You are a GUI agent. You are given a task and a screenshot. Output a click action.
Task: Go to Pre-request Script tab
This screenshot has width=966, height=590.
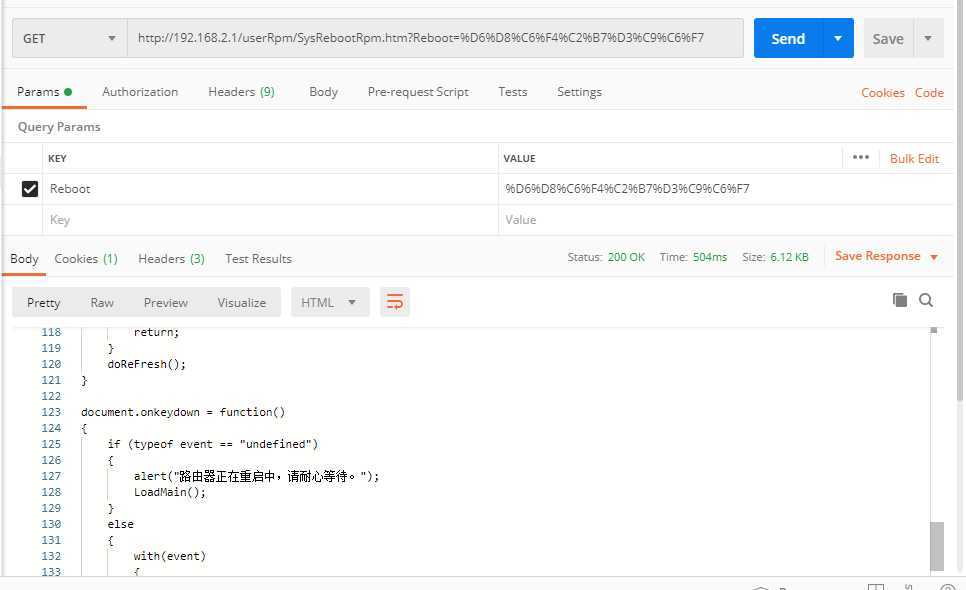click(418, 92)
